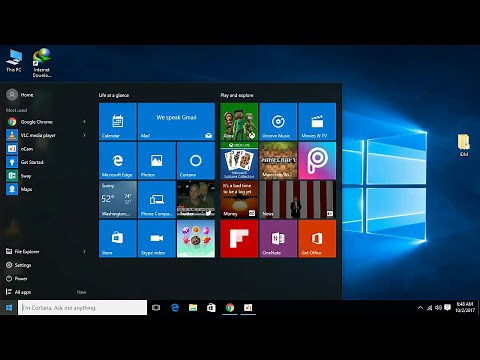Click the 'Life at a glance' group title

(x=114, y=95)
